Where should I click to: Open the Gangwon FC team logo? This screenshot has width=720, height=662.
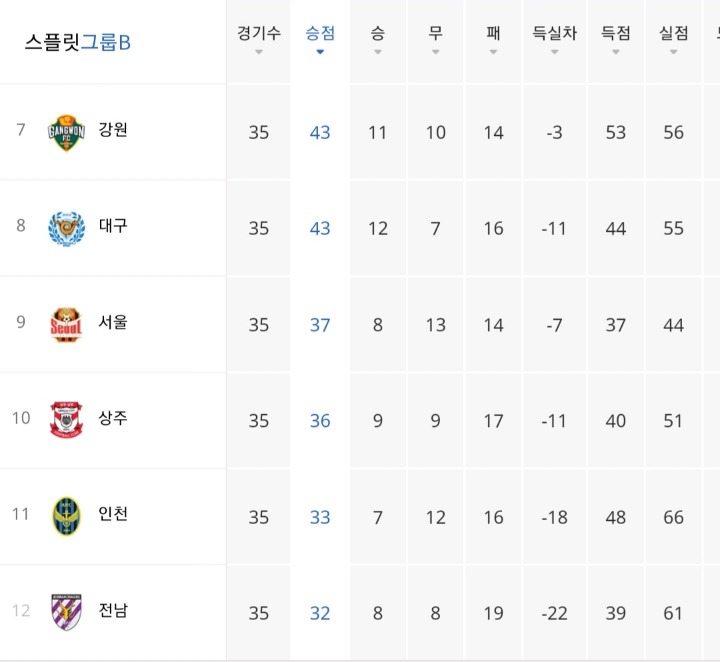[x=67, y=133]
